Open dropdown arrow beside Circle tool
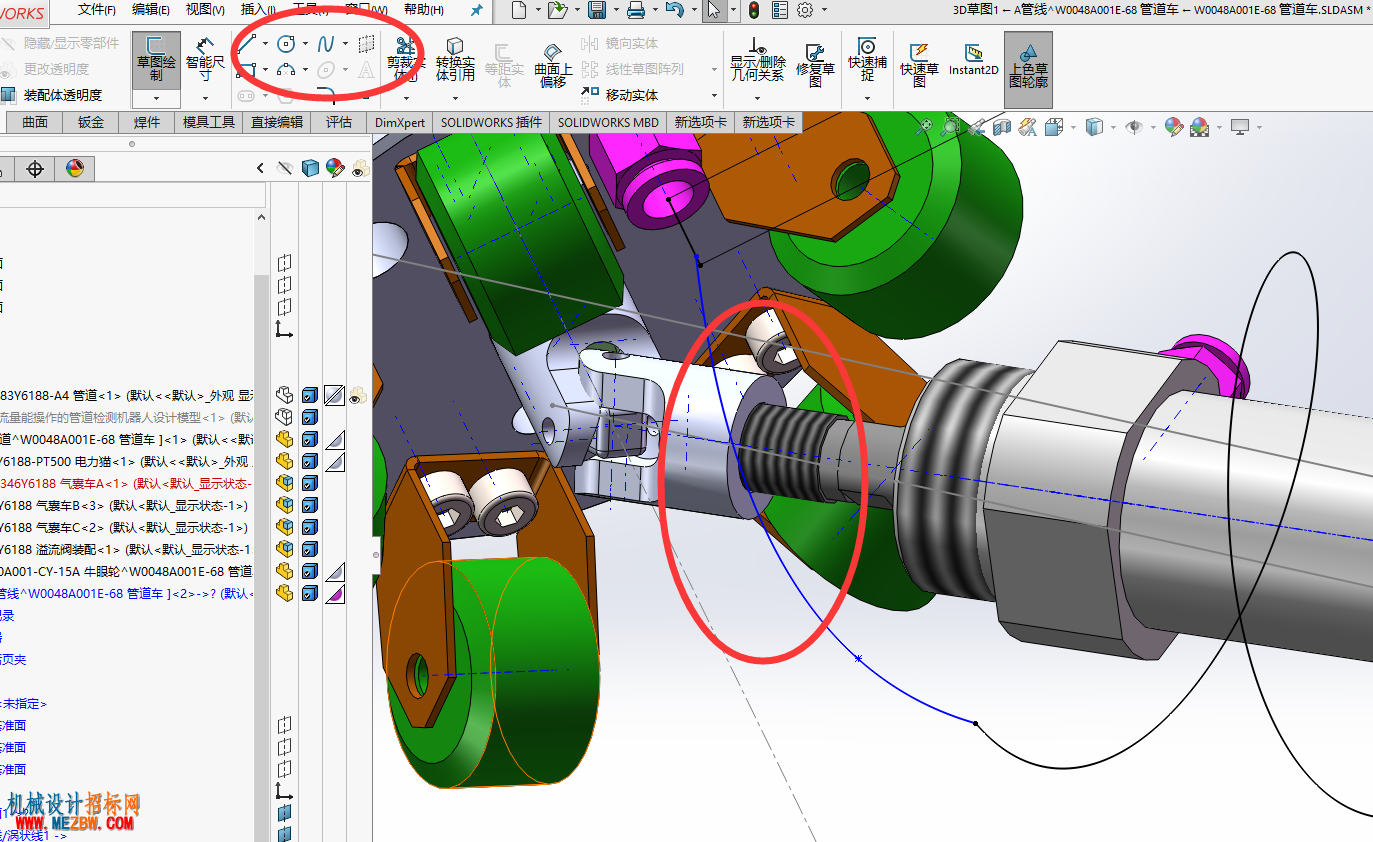This screenshot has width=1373, height=842. pos(305,44)
